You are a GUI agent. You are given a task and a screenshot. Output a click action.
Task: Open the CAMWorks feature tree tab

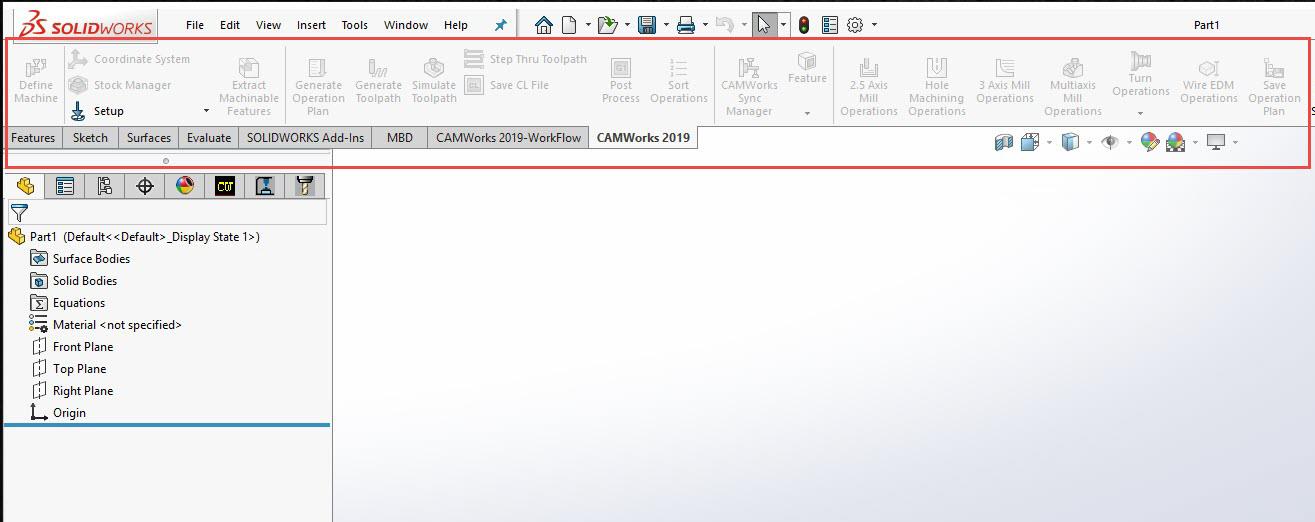225,185
